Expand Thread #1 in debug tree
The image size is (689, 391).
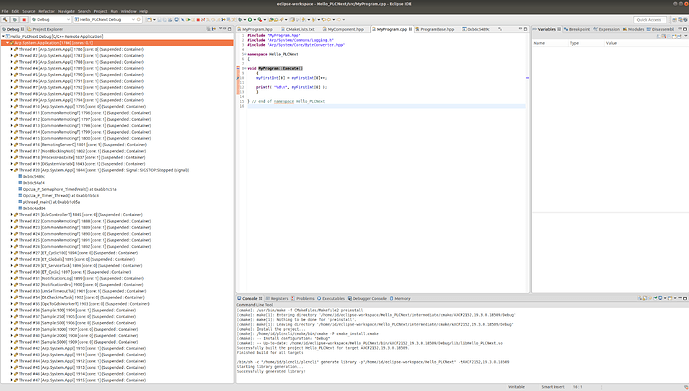(x=12, y=49)
